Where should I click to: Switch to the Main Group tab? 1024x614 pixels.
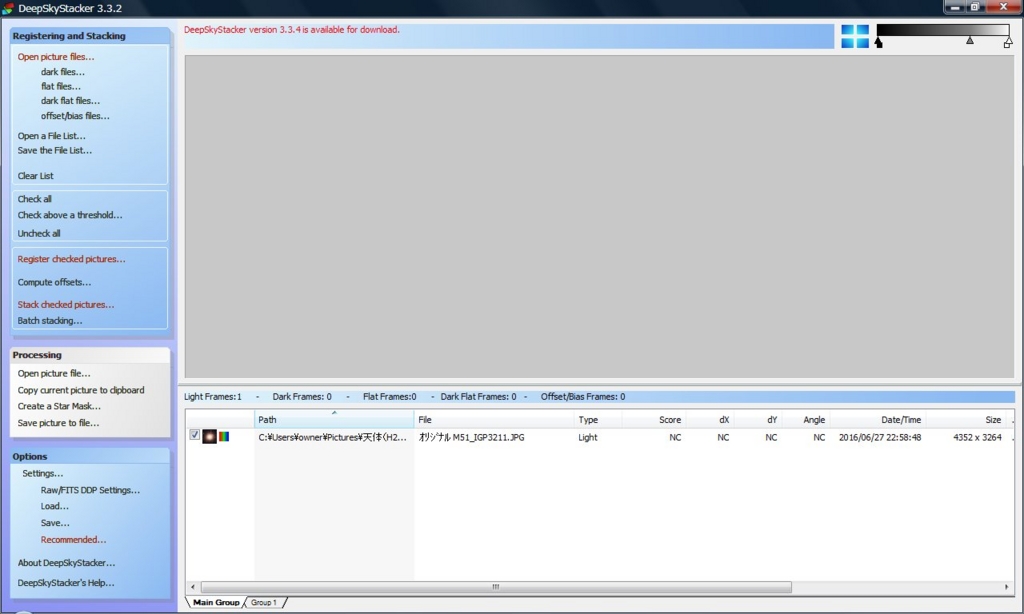coord(216,602)
